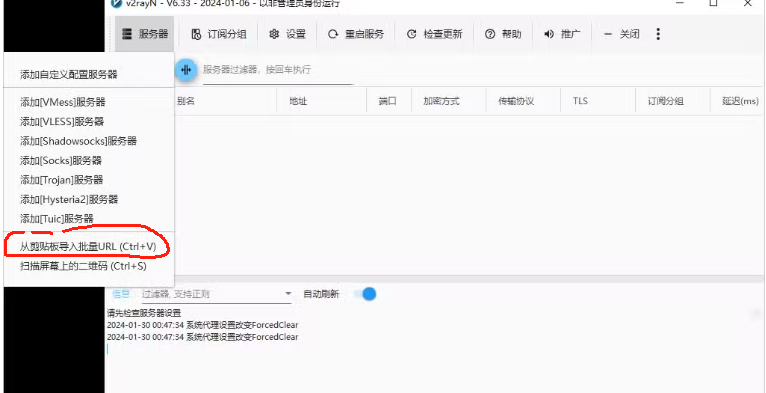Image resolution: width=766 pixels, height=393 pixels.
Task: Click the 信息 info label
Action: tap(121, 294)
